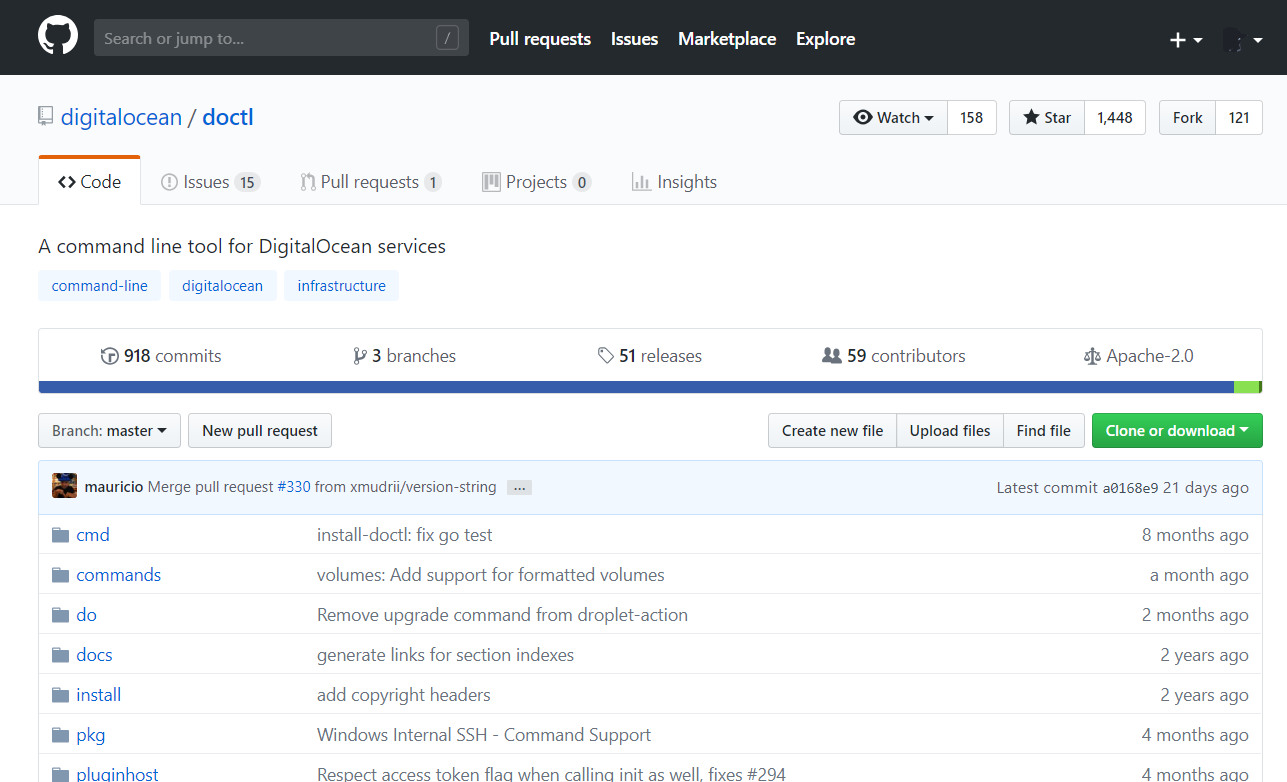Open the commands folder
The height and width of the screenshot is (782, 1287).
pos(118,575)
